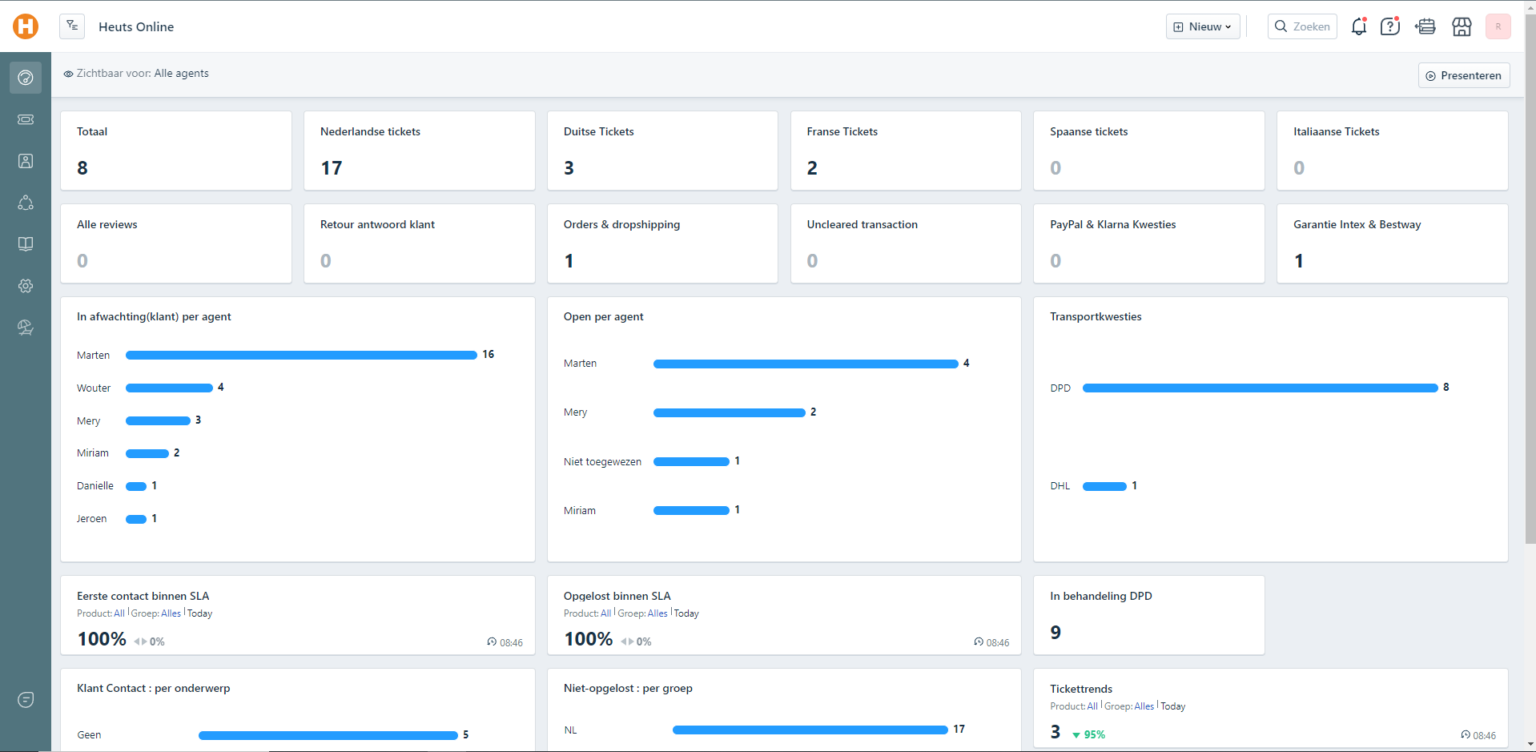The image size is (1536, 752).
Task: Open the chat bubble icon at sidebar bottom
Action: 26,700
